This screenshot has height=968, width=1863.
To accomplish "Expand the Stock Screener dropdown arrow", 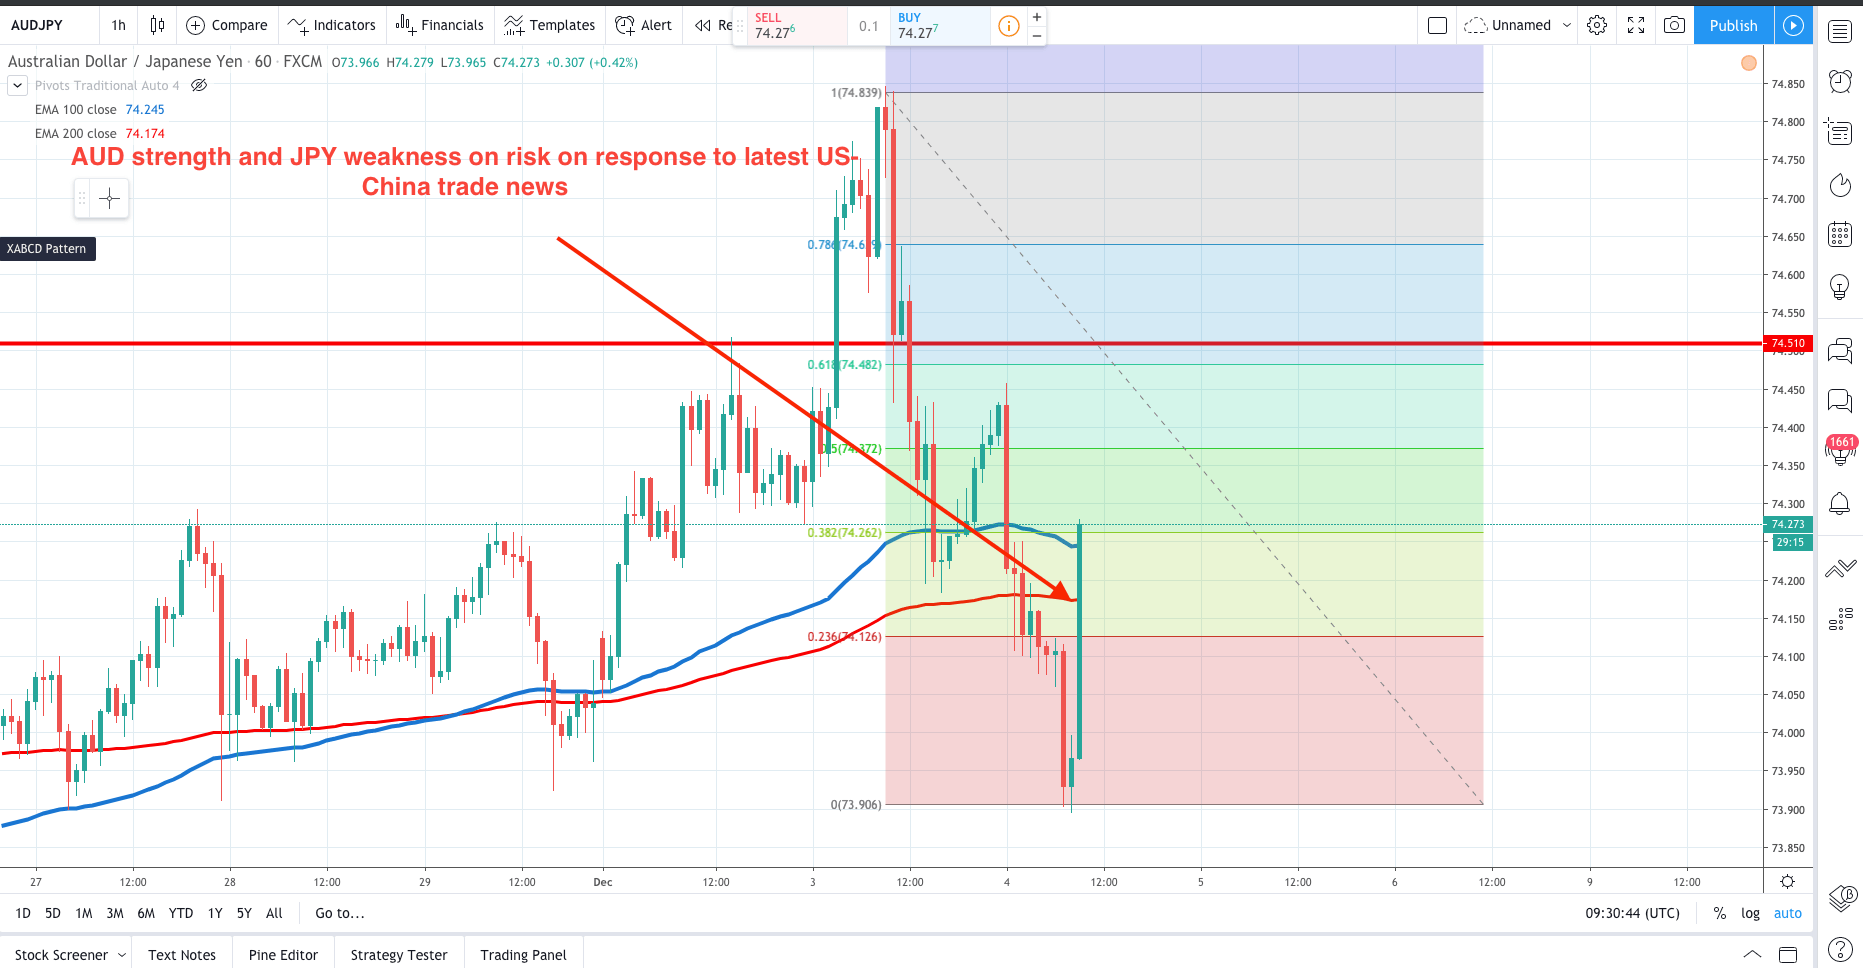I will tap(122, 955).
